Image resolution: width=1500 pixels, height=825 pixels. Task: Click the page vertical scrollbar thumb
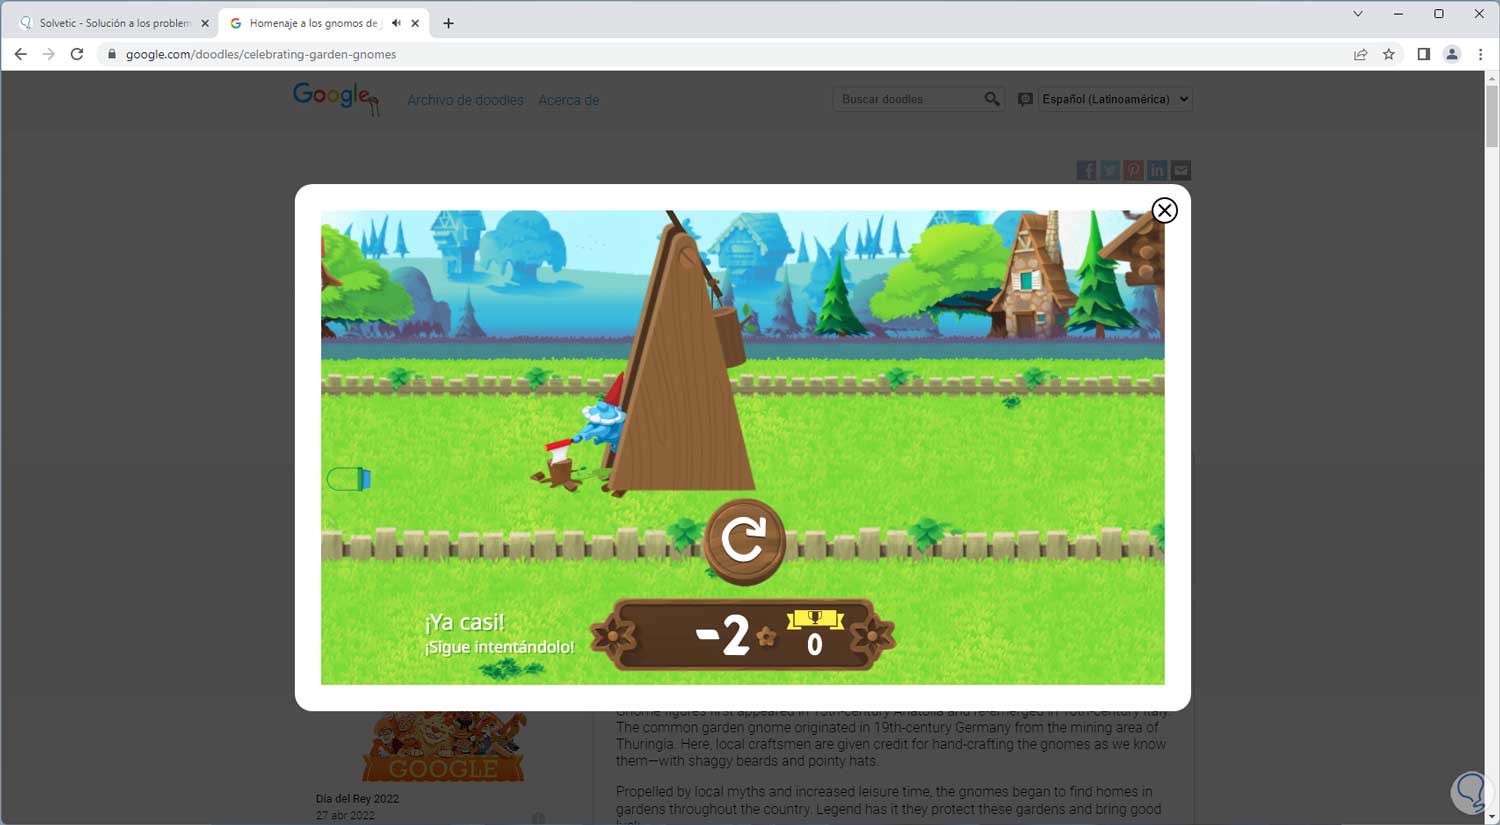[x=1492, y=116]
